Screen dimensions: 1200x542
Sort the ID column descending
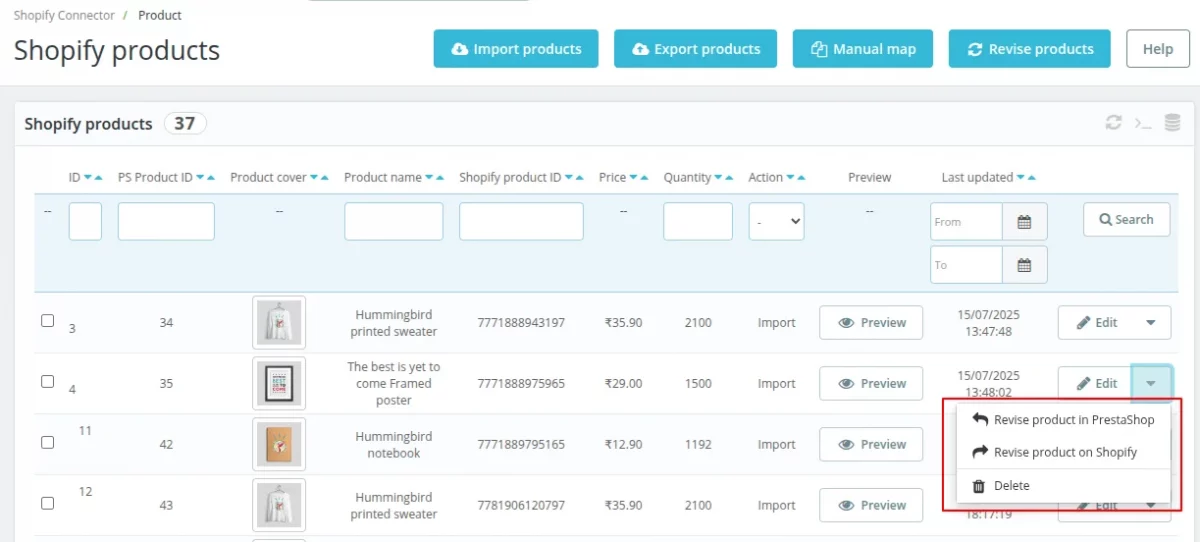[x=88, y=178]
